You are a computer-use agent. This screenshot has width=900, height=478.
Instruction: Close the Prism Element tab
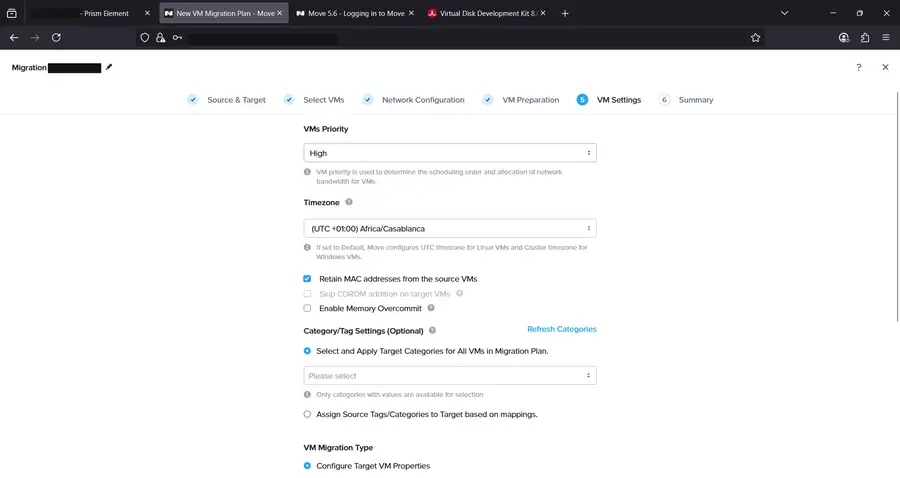tap(147, 13)
